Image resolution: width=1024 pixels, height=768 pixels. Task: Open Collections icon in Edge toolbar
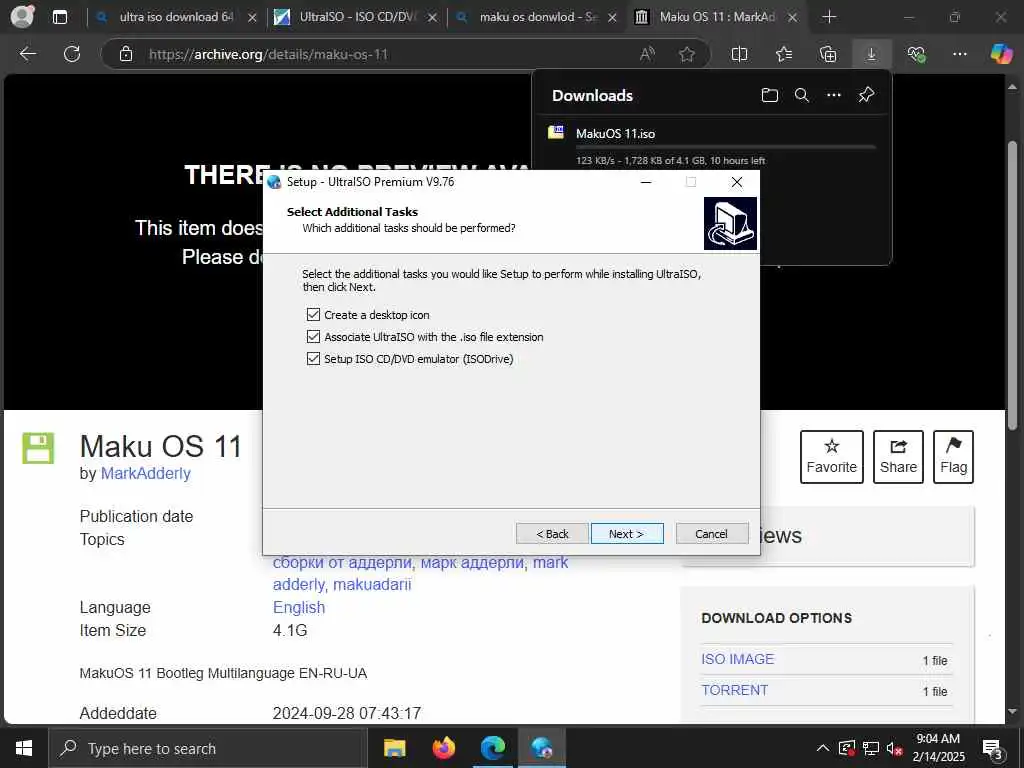[828, 54]
